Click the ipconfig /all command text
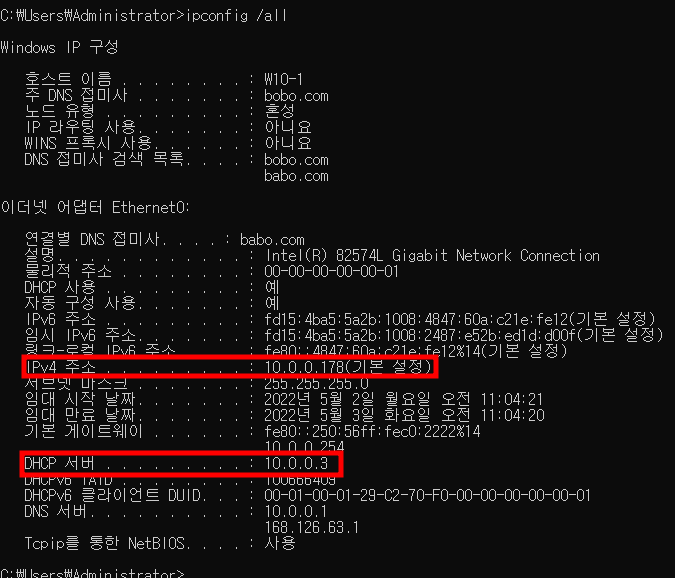 (x=236, y=16)
